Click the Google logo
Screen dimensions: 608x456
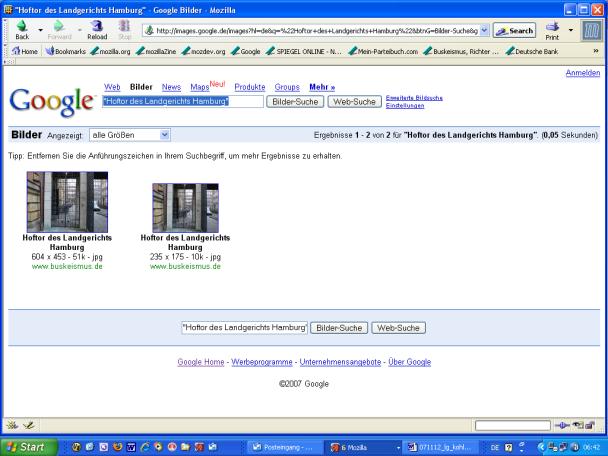tap(52, 102)
